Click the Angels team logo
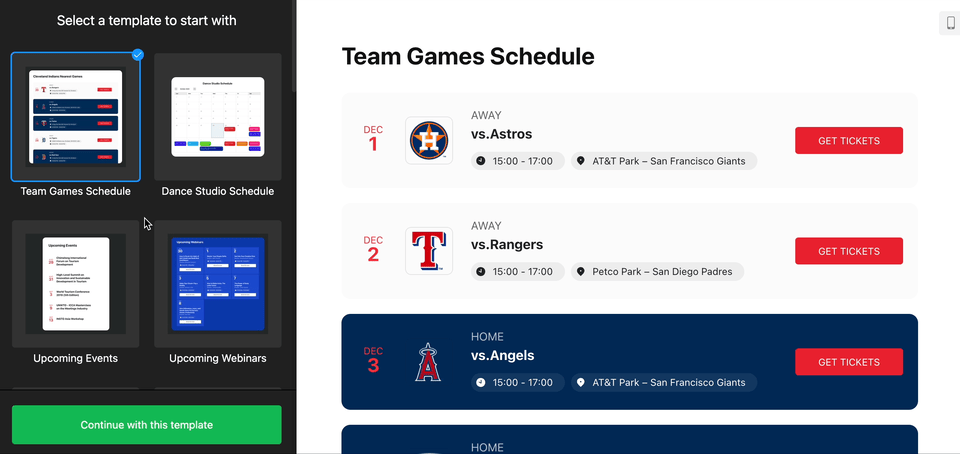The image size is (960, 454). pos(429,362)
